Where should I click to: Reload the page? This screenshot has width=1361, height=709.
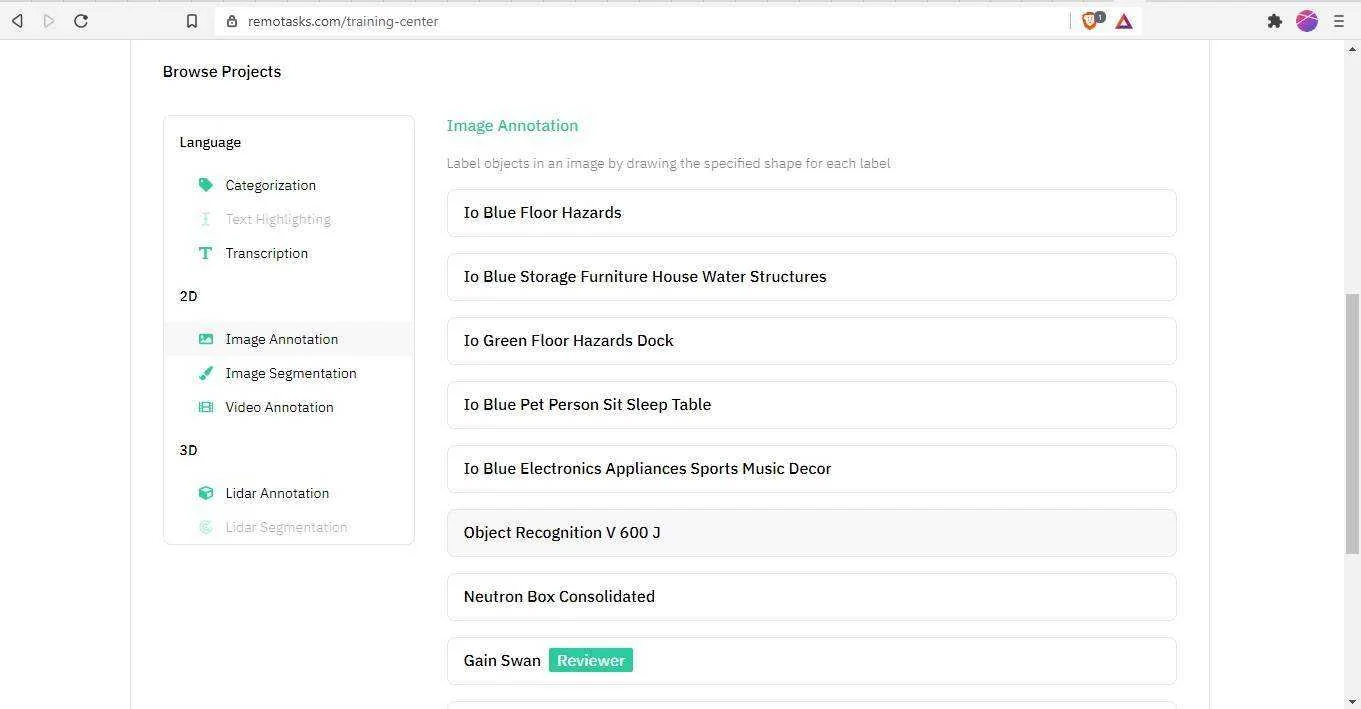pos(81,21)
